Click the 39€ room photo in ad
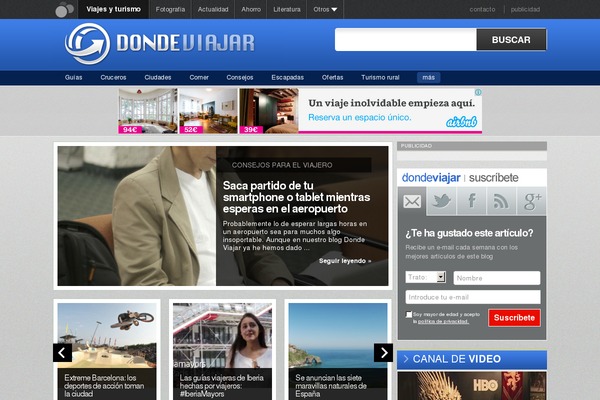This screenshot has height=400, width=600. pyautogui.click(x=269, y=111)
